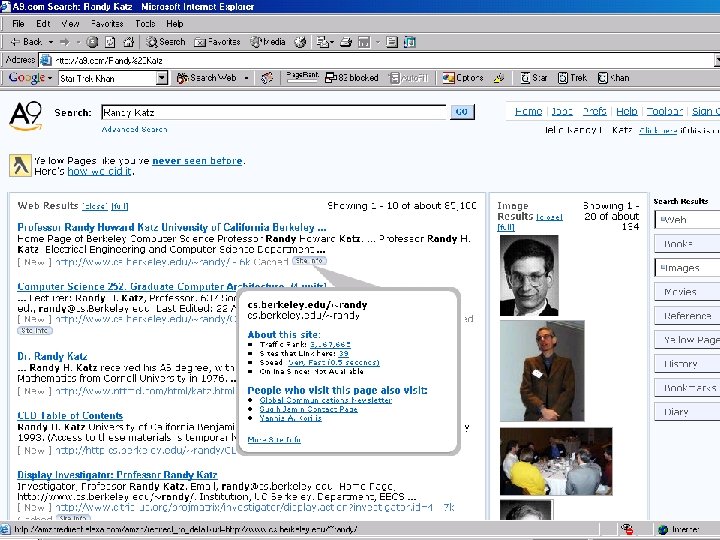This screenshot has width=720, height=540.
Task: Click Search Web on the Google toolbar
Action: (207, 78)
